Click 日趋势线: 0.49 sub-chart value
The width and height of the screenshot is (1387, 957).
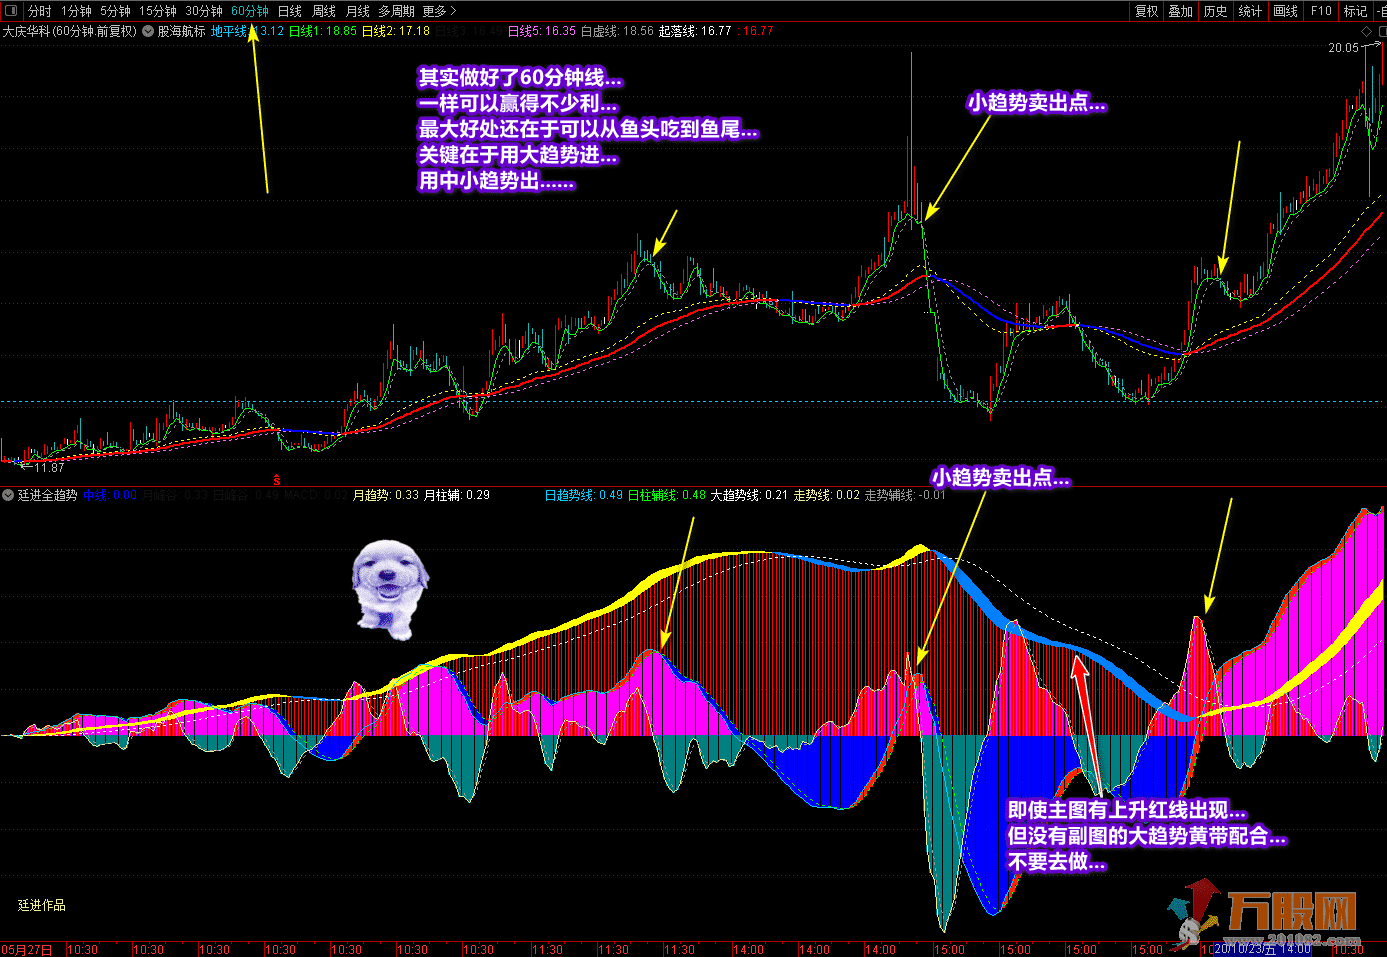(x=584, y=495)
